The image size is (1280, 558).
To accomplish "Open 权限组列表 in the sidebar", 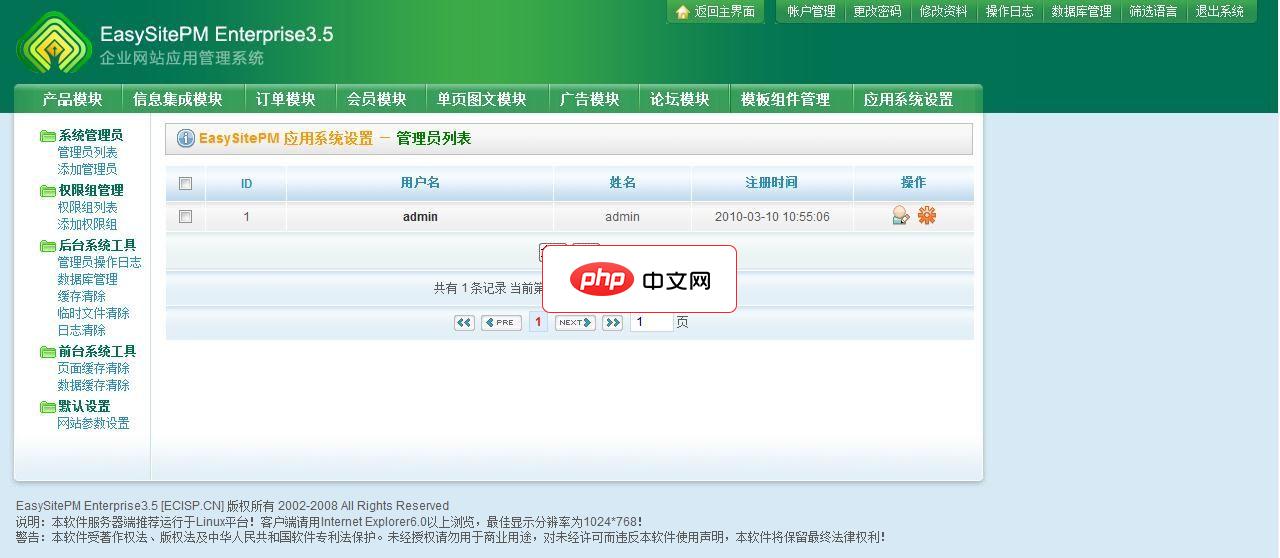I will 87,208.
